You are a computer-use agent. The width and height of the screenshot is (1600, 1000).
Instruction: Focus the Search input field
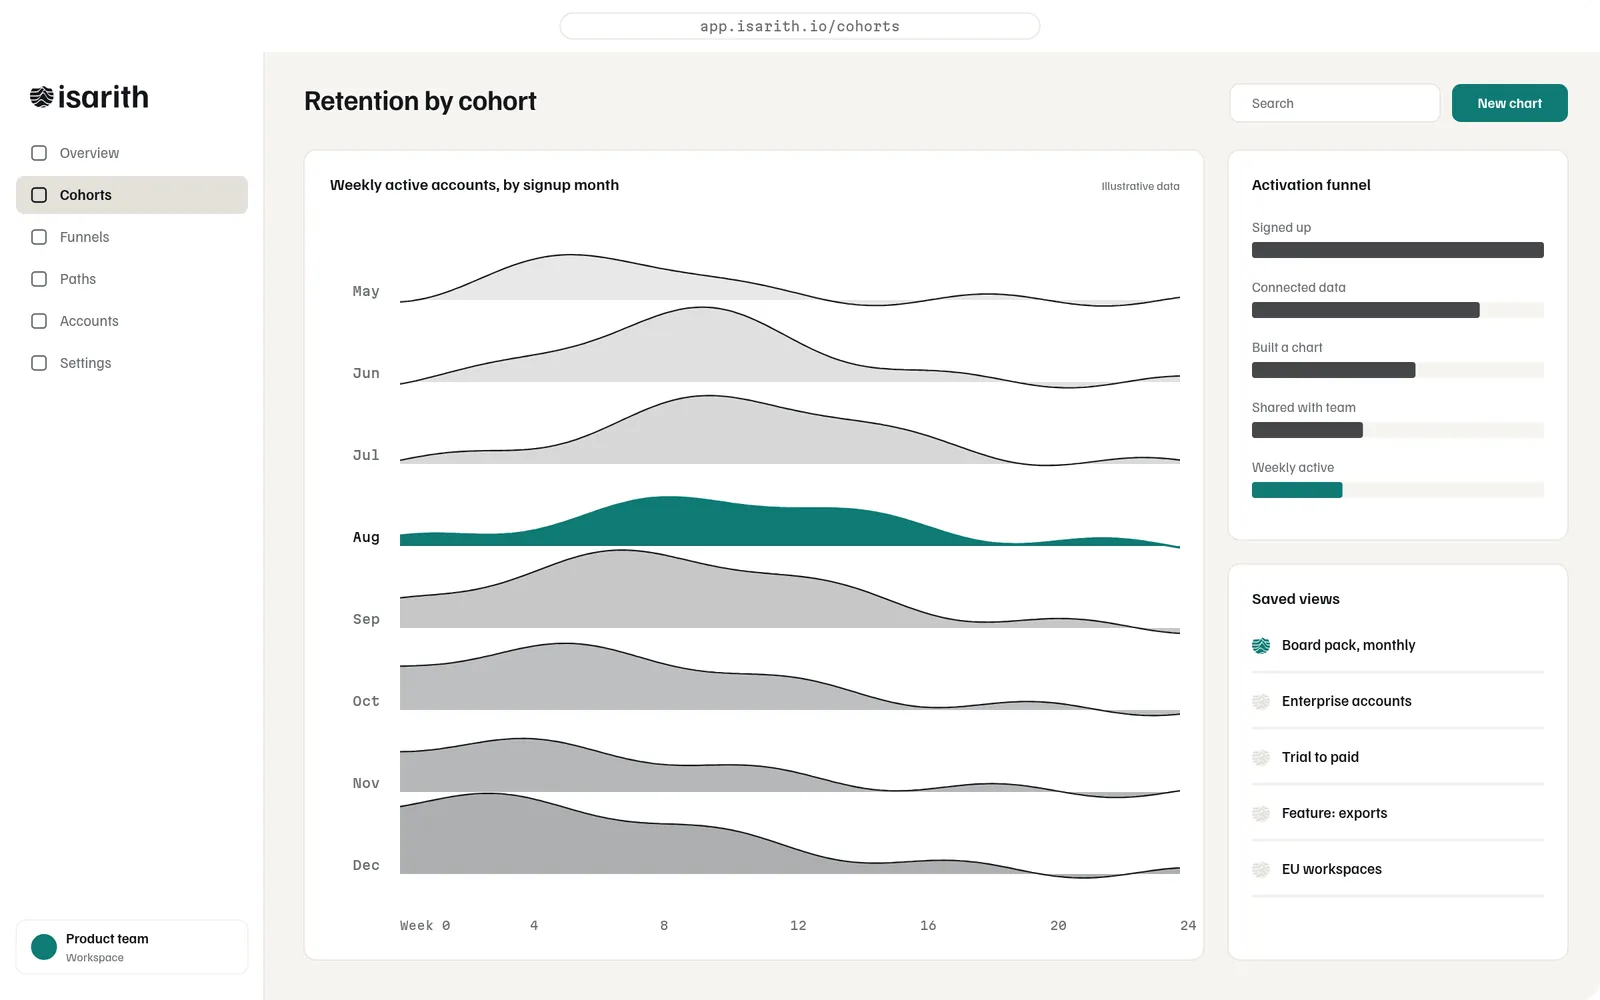click(1335, 103)
